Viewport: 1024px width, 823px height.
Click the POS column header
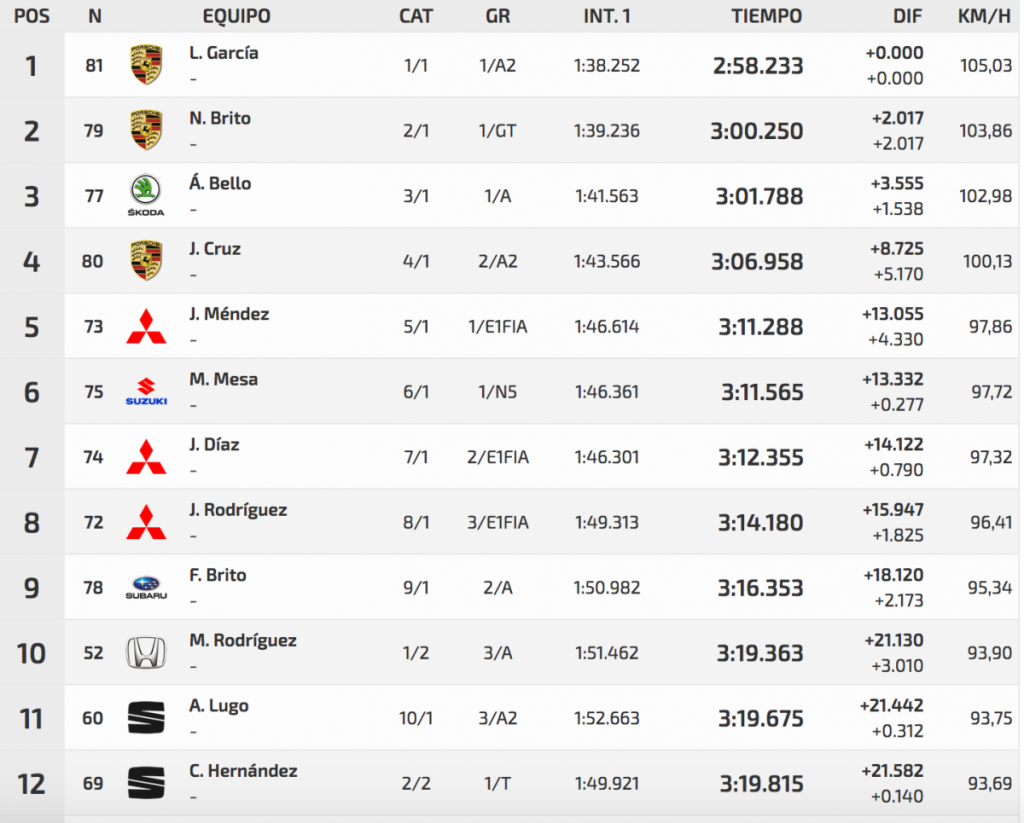(32, 16)
